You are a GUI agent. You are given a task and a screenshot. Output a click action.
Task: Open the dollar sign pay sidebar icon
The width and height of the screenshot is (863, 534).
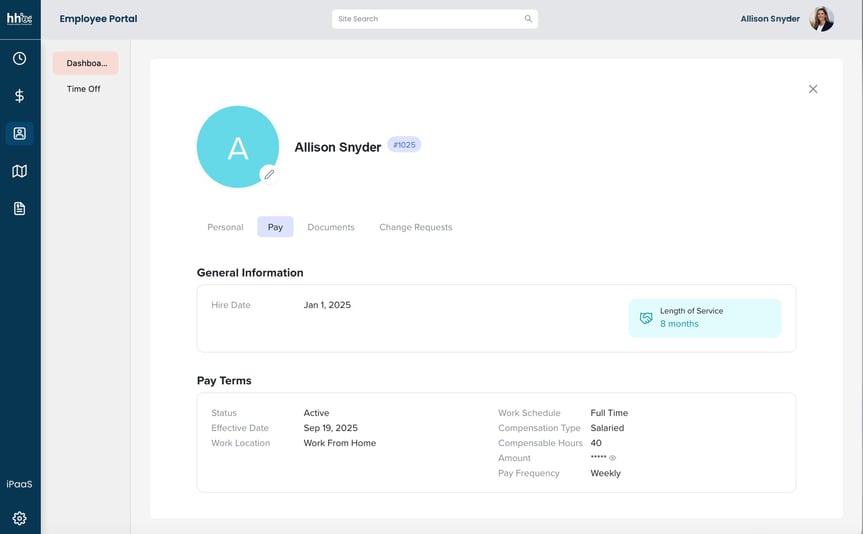pos(19,96)
